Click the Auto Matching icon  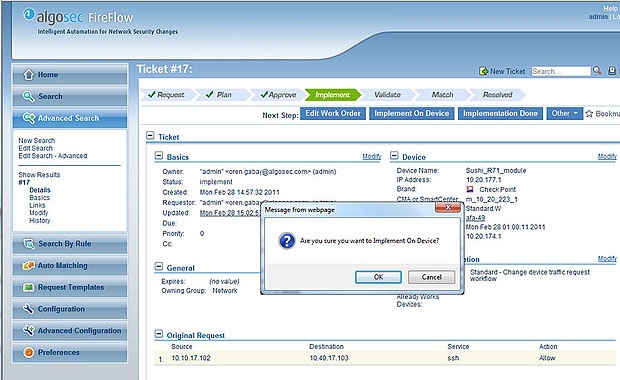(28, 265)
